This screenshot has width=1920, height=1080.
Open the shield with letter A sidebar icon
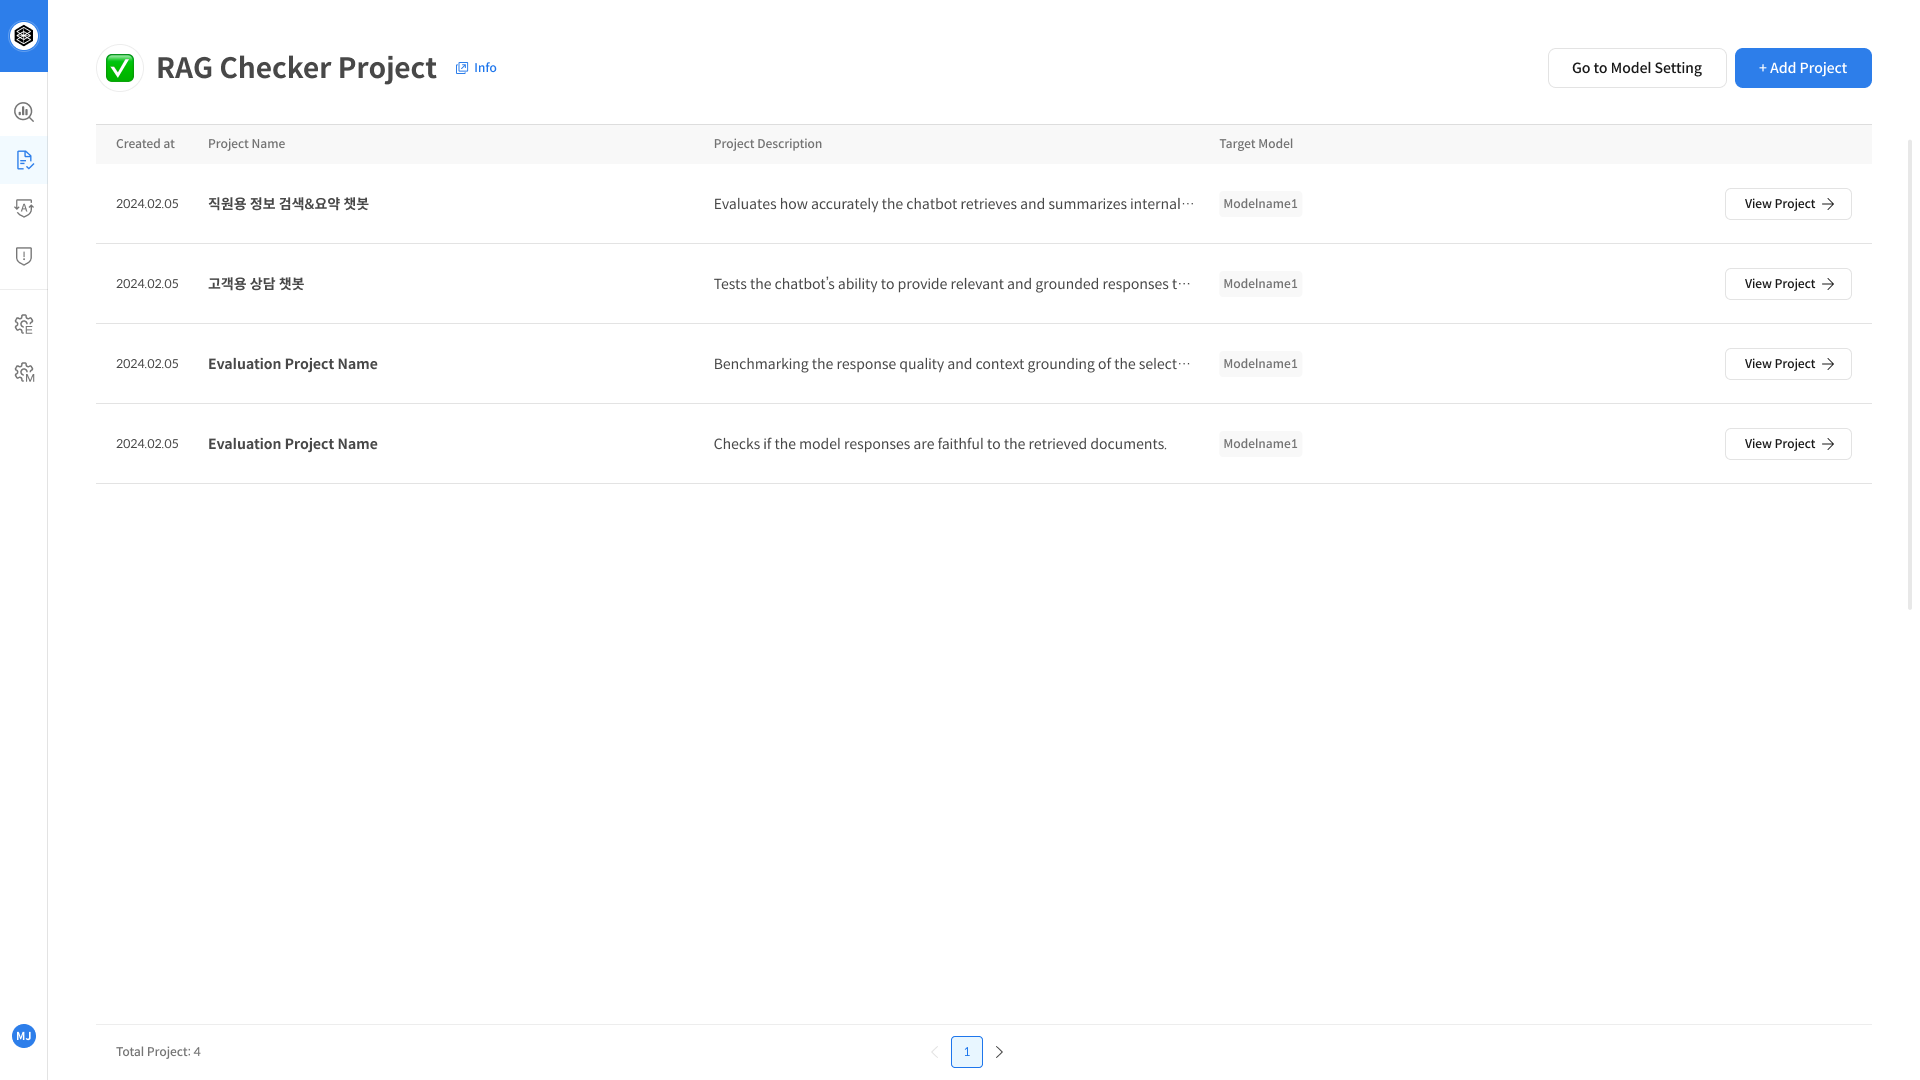click(24, 208)
